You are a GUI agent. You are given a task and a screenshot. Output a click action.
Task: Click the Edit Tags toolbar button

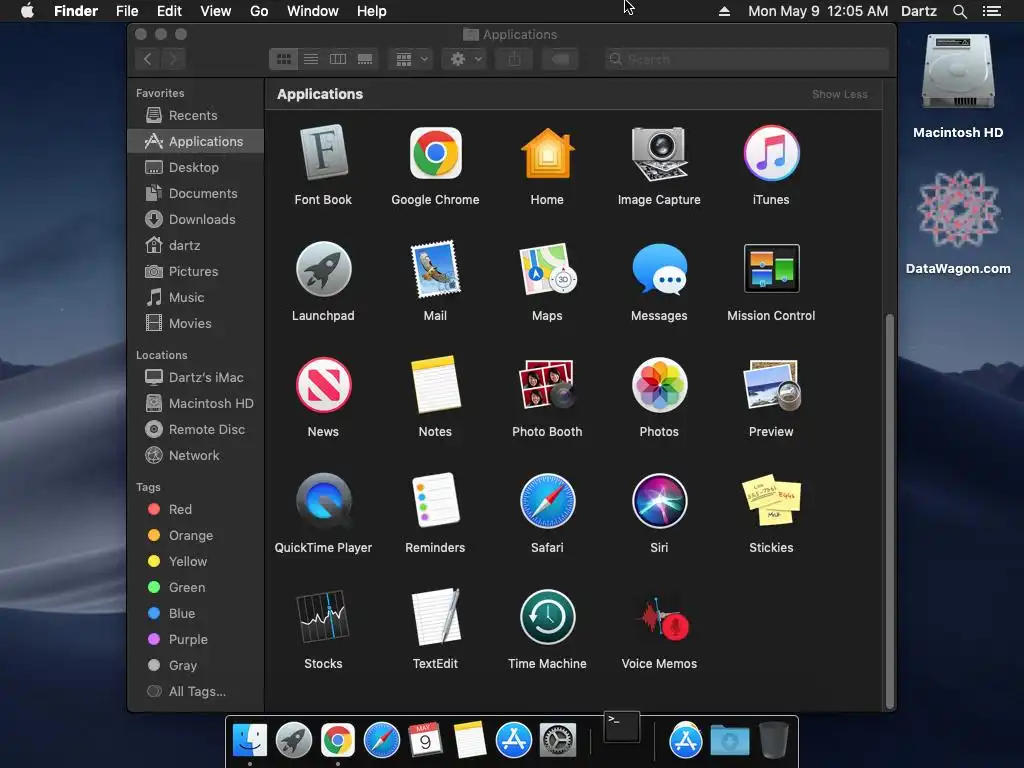point(560,59)
